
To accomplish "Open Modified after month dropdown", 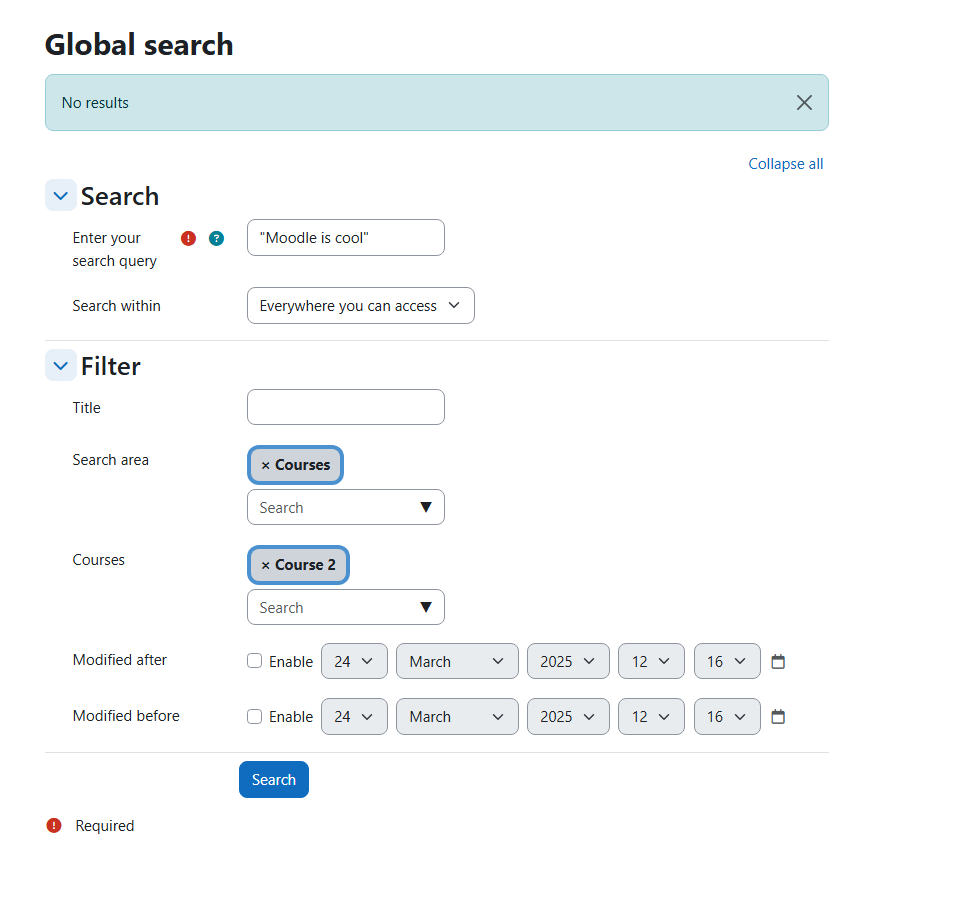I will pyautogui.click(x=457, y=661).
